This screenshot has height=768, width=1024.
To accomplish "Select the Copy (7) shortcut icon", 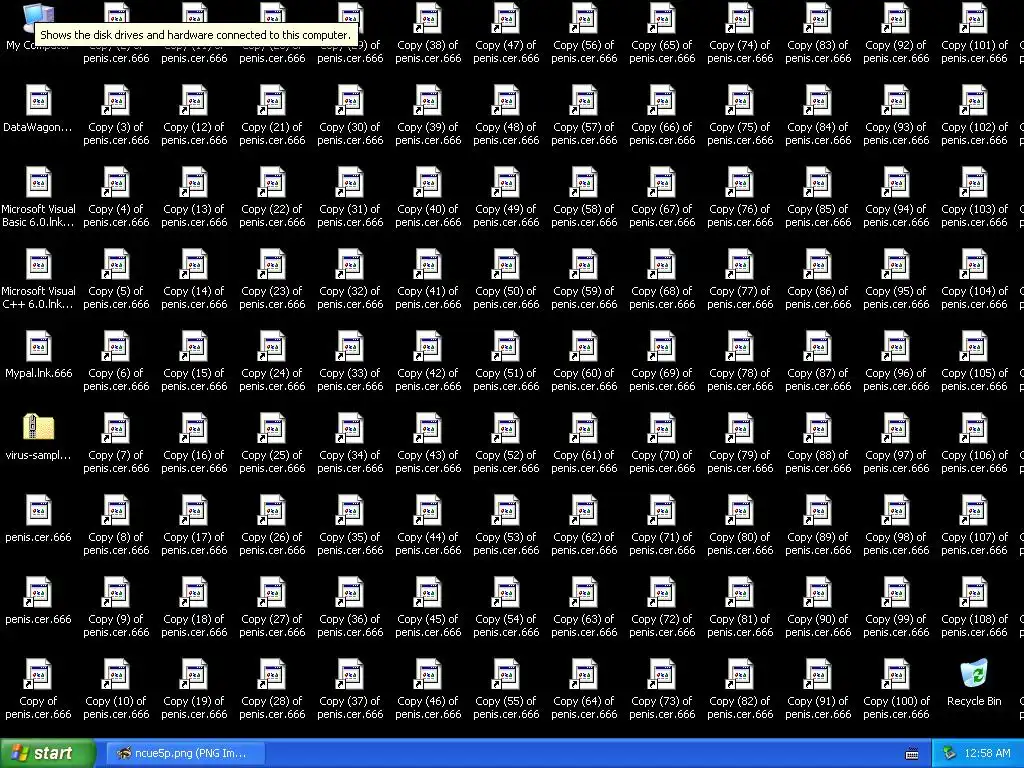I will point(116,429).
